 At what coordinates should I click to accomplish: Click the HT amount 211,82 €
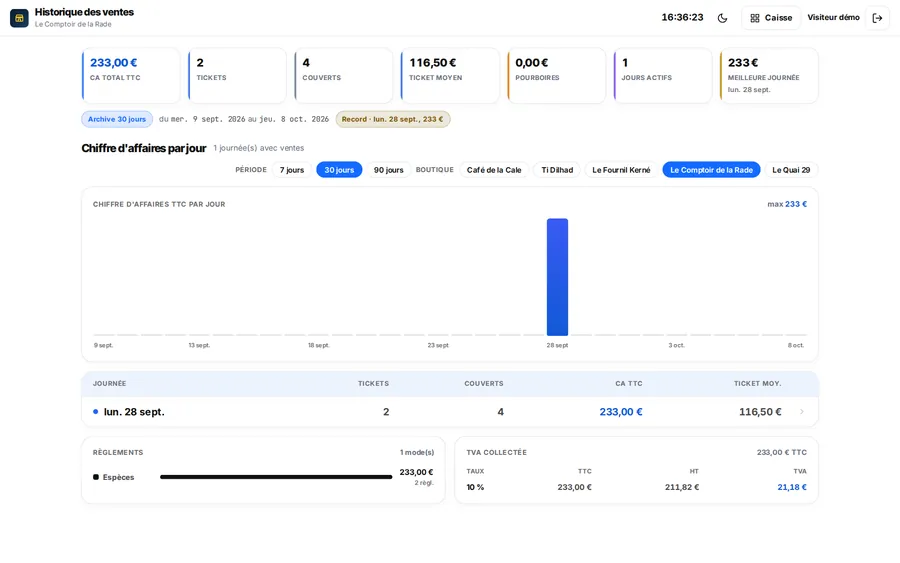click(x=682, y=487)
